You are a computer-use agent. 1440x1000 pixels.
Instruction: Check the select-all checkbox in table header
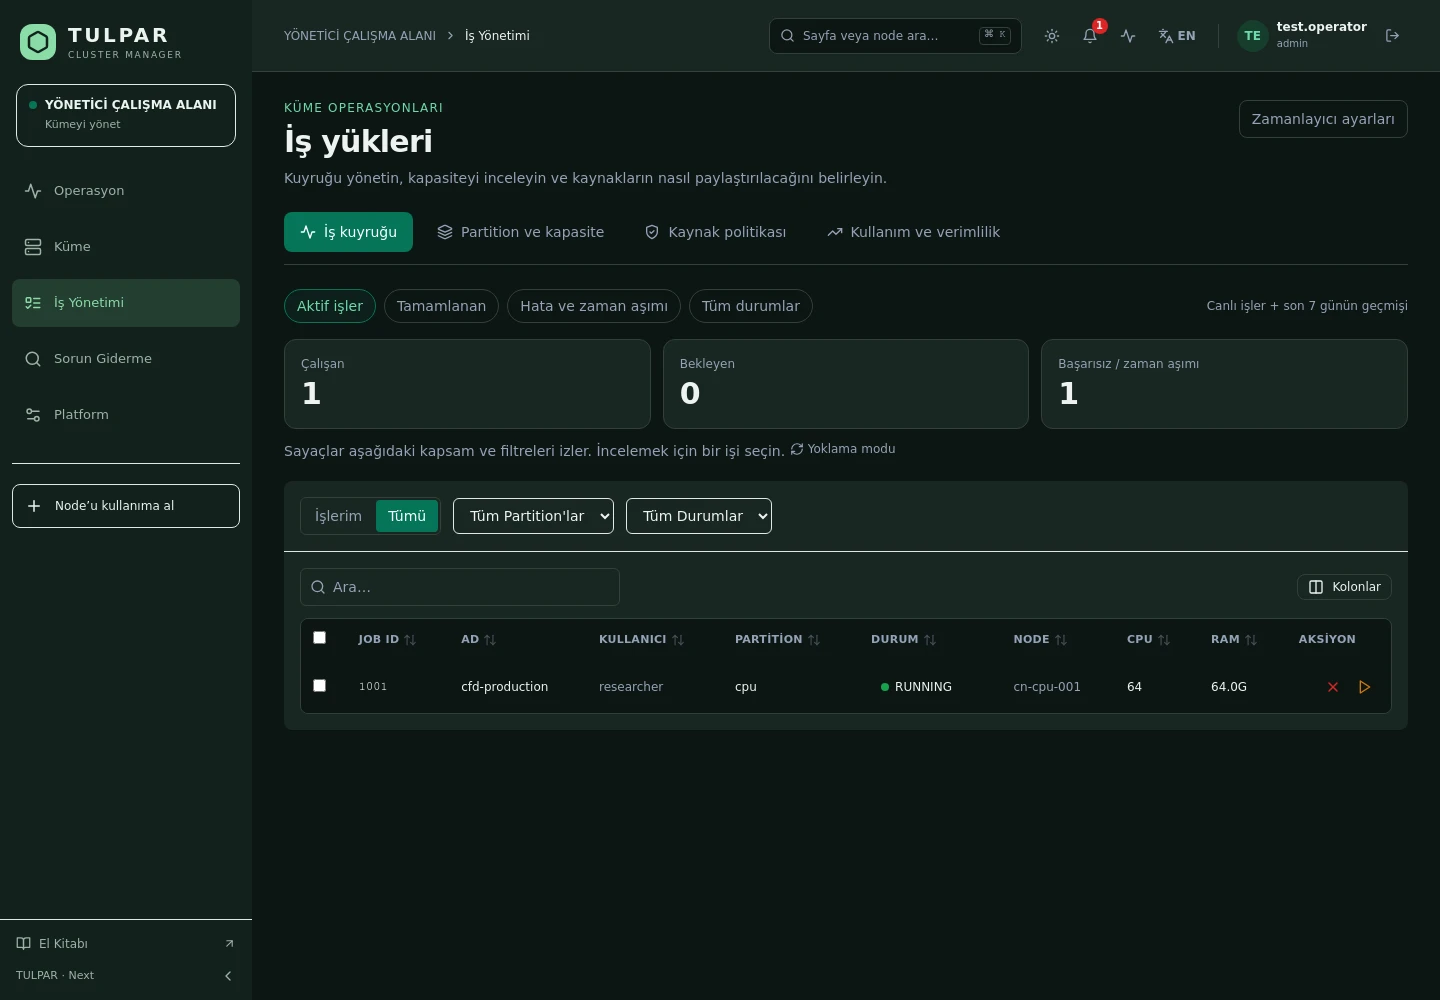point(320,638)
